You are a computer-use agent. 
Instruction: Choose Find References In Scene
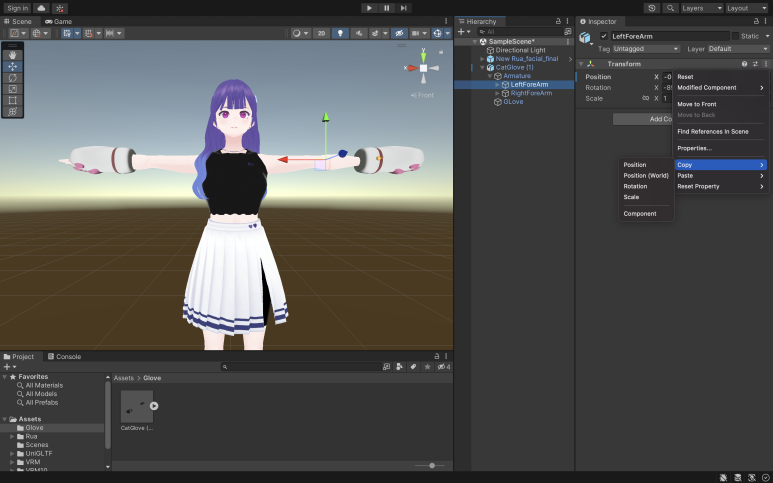coord(720,132)
